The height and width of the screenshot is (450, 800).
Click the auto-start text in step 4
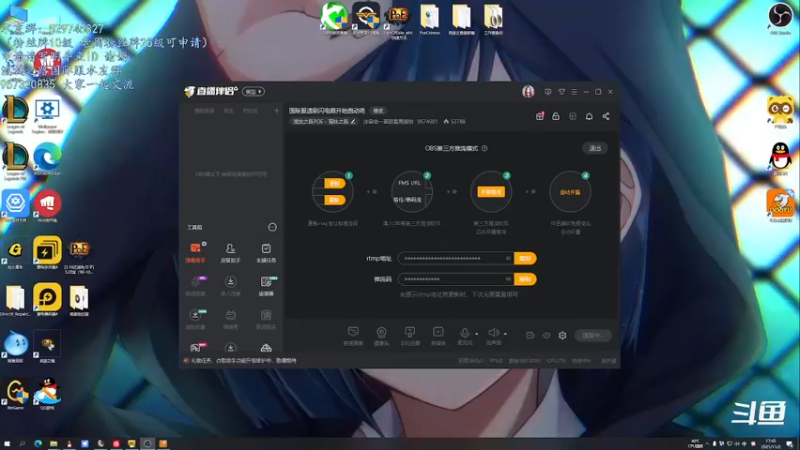[x=570, y=192]
